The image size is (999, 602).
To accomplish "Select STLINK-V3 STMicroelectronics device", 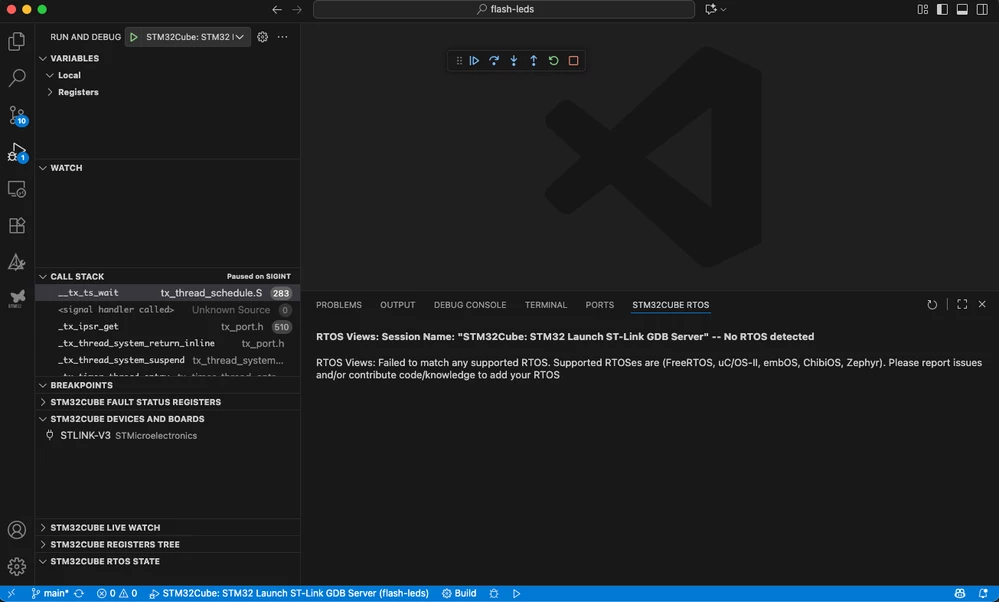I will (x=168, y=436).
